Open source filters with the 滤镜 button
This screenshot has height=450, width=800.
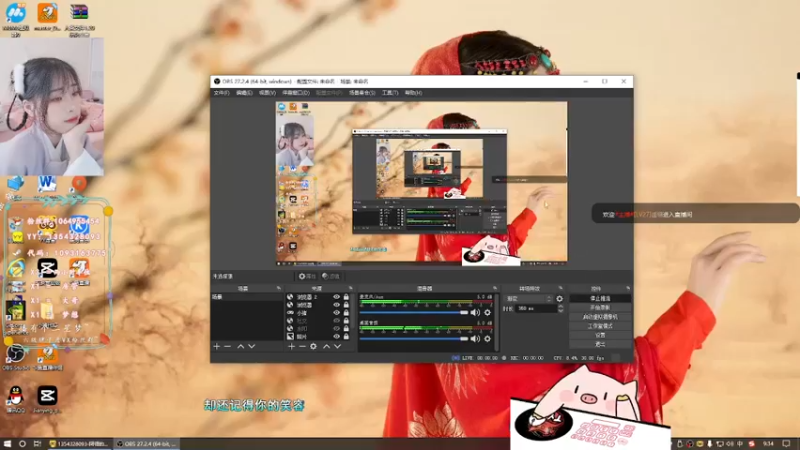[x=331, y=276]
